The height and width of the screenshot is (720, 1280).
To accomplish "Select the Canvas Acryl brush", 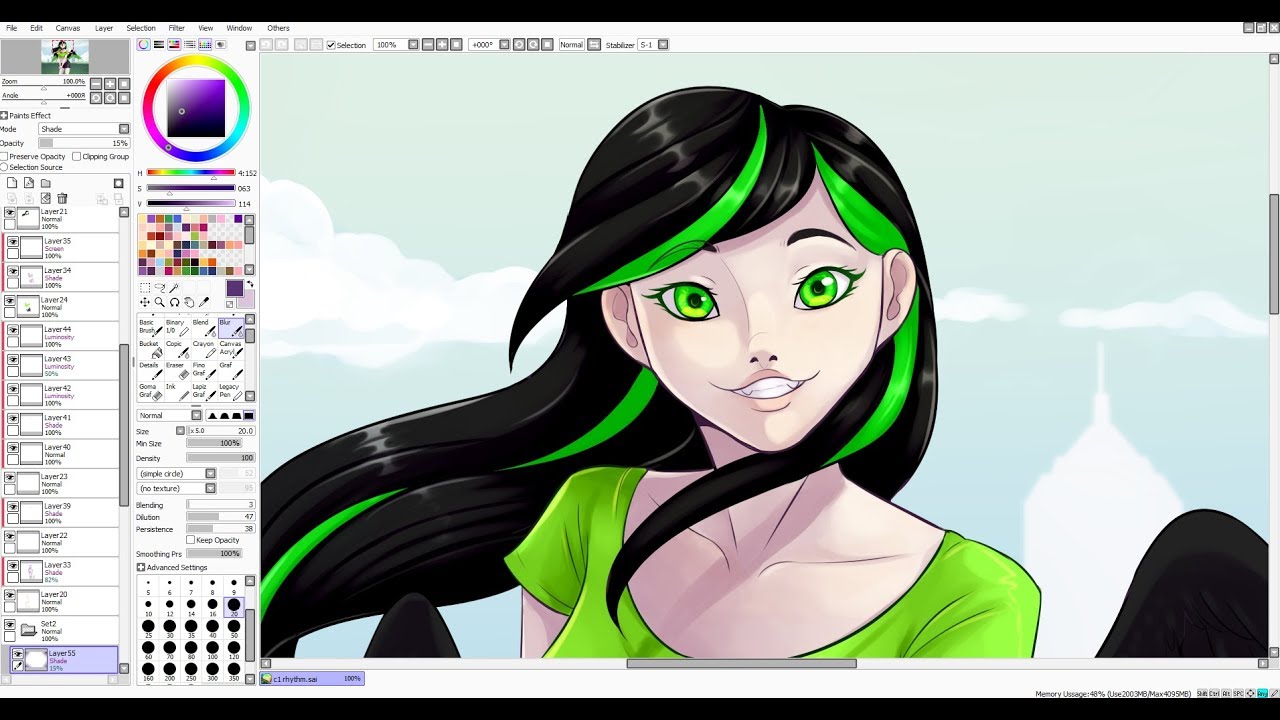I will point(230,349).
